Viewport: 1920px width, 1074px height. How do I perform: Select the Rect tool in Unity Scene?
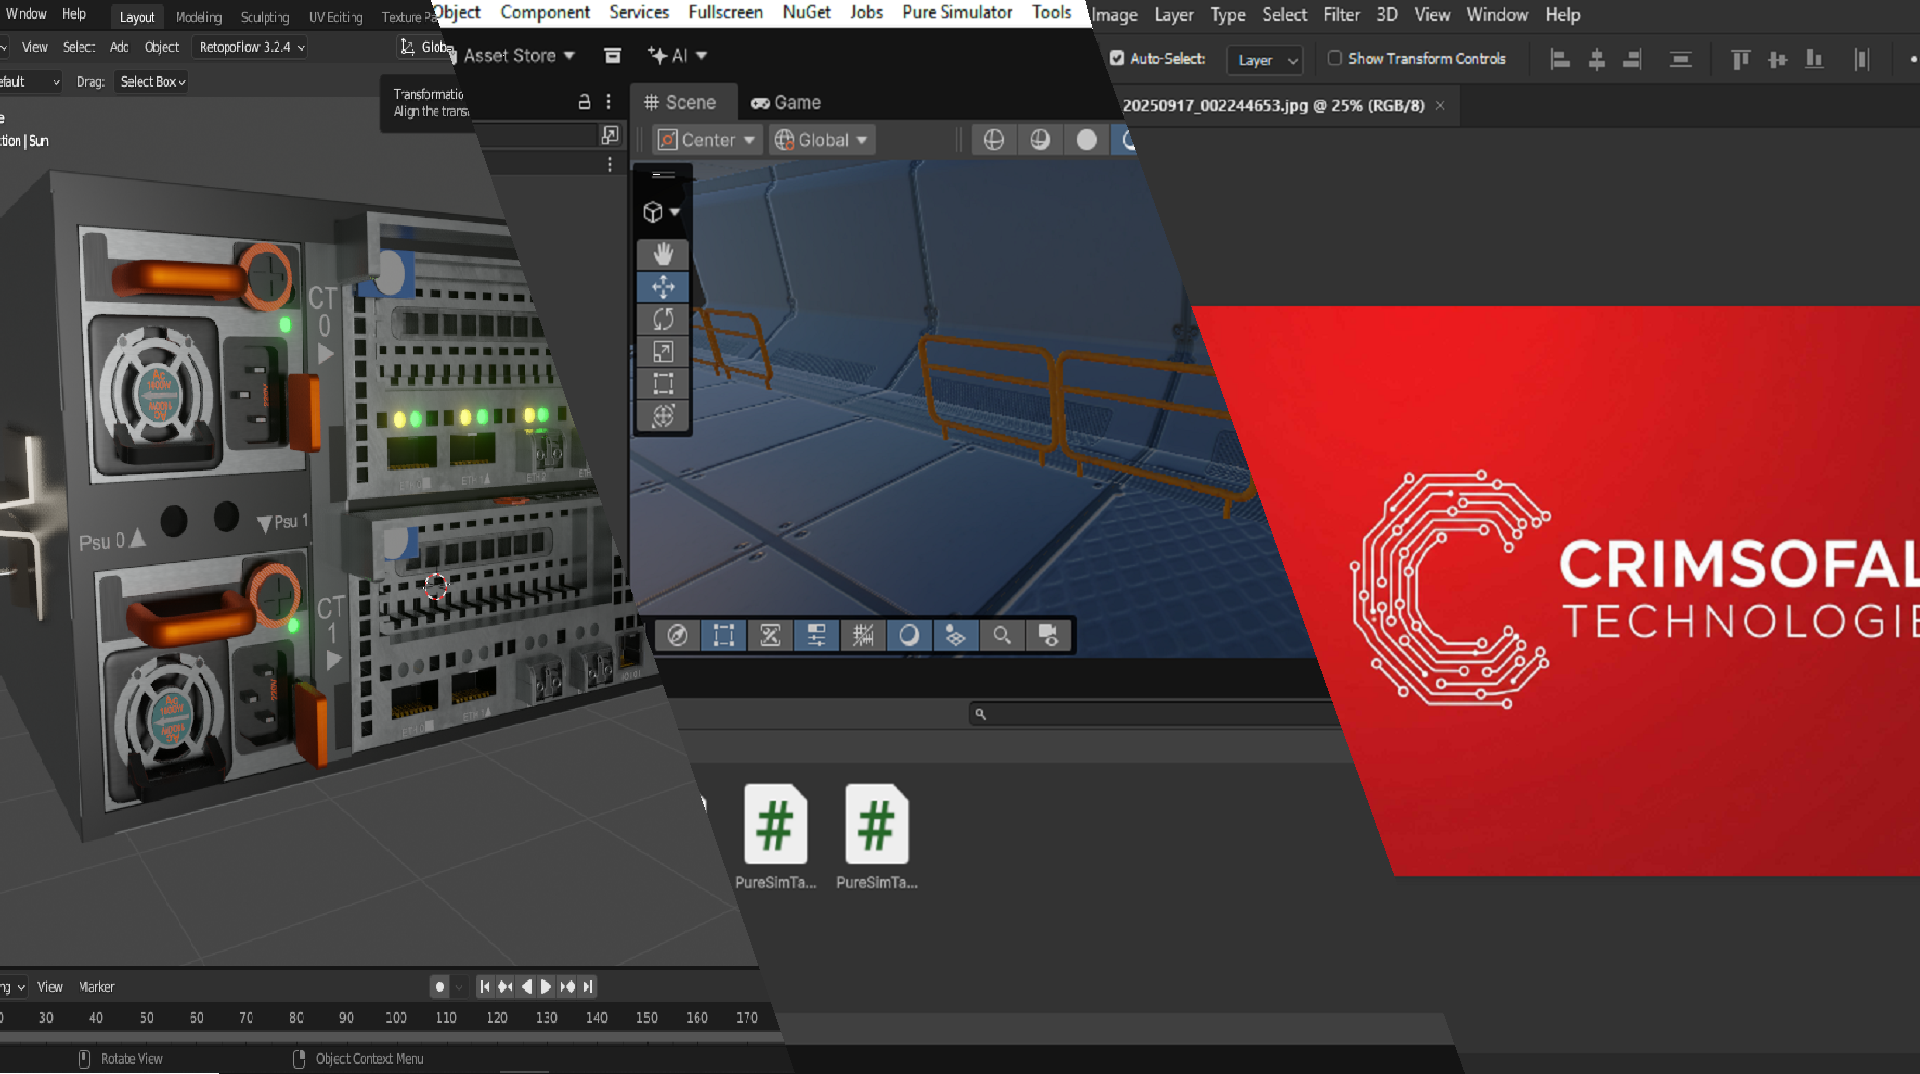tap(663, 384)
